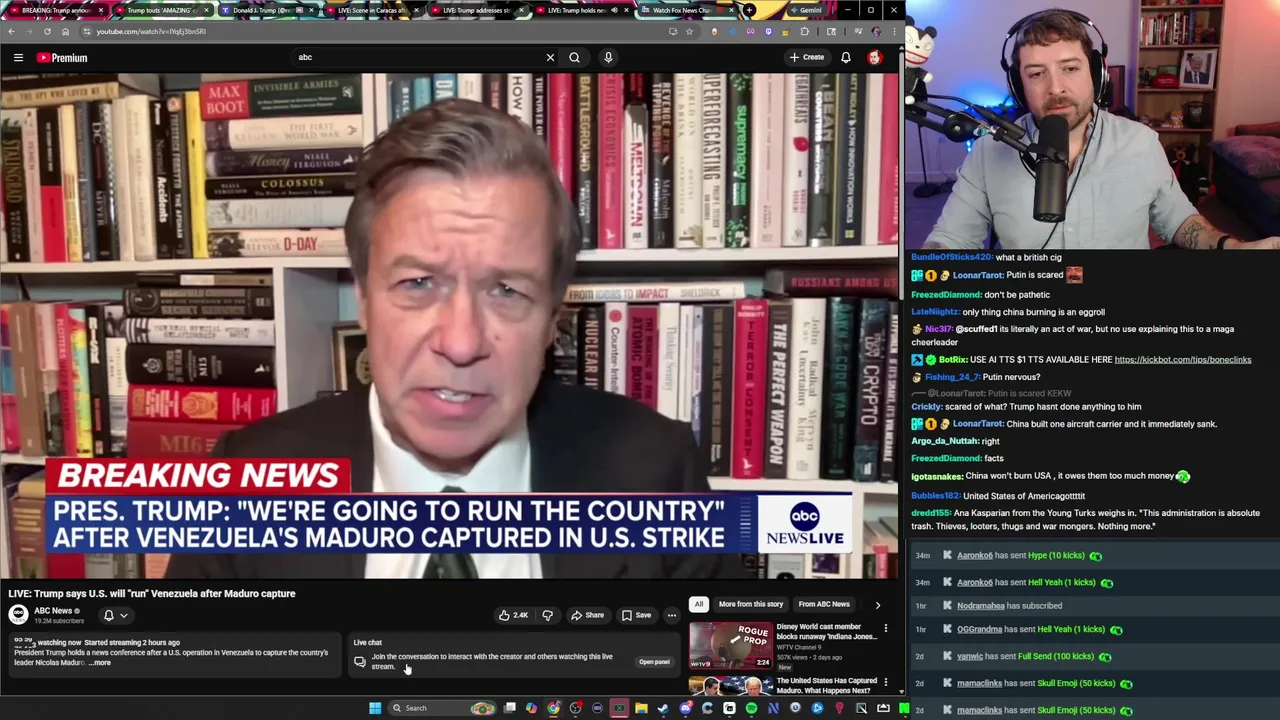Click the Create button
This screenshot has width=1280, height=720.
pyautogui.click(x=807, y=58)
